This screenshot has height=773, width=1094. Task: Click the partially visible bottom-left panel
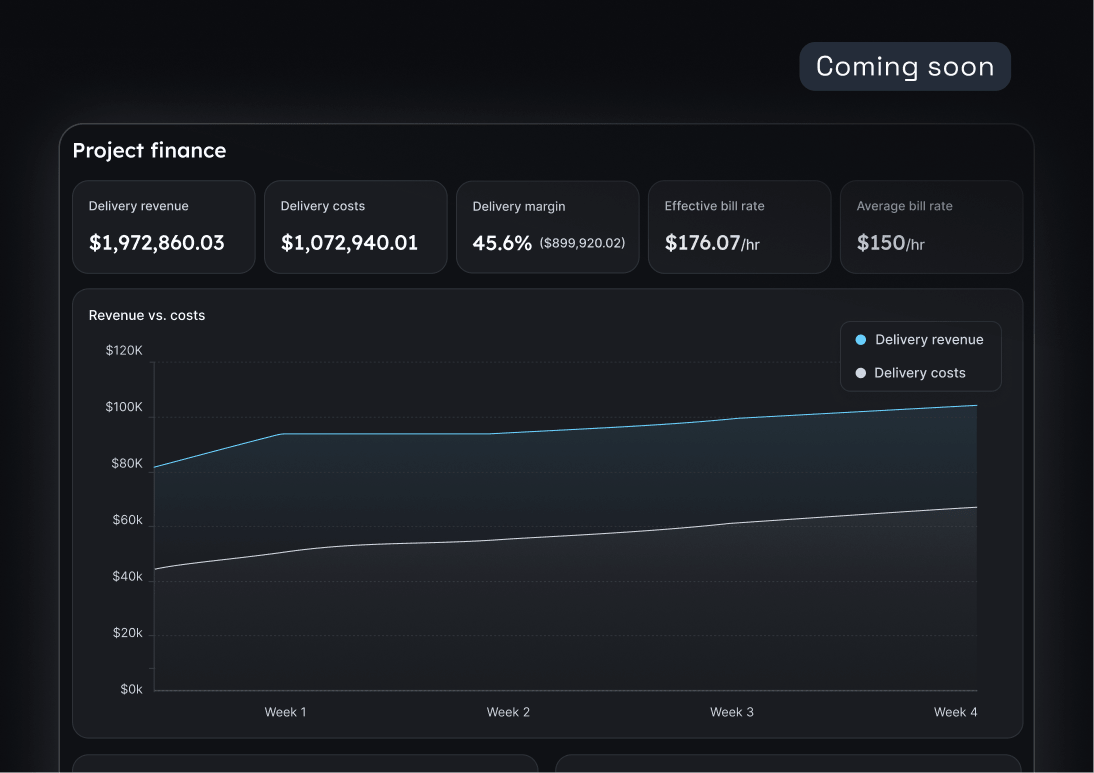(x=305, y=766)
